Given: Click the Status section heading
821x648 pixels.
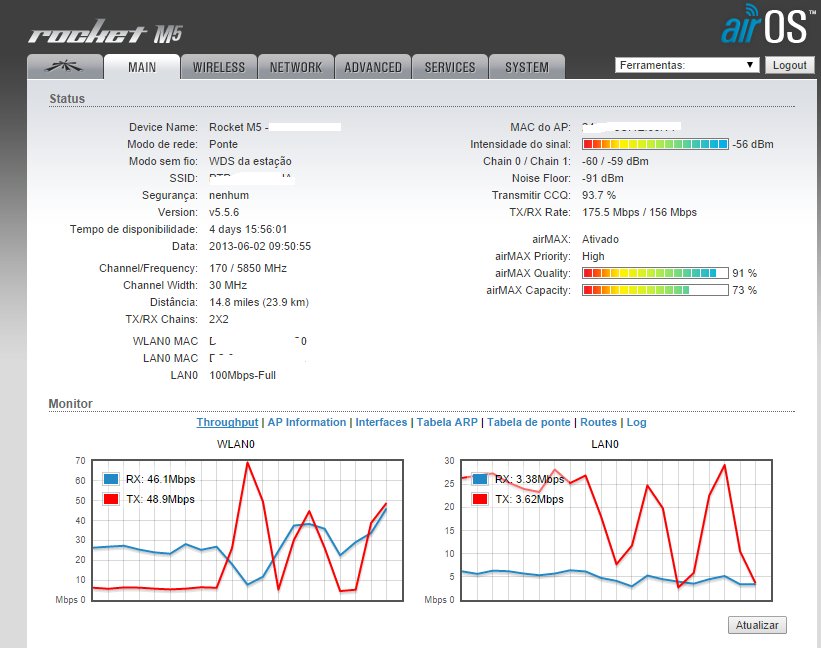Looking at the screenshot, I should coord(67,98).
